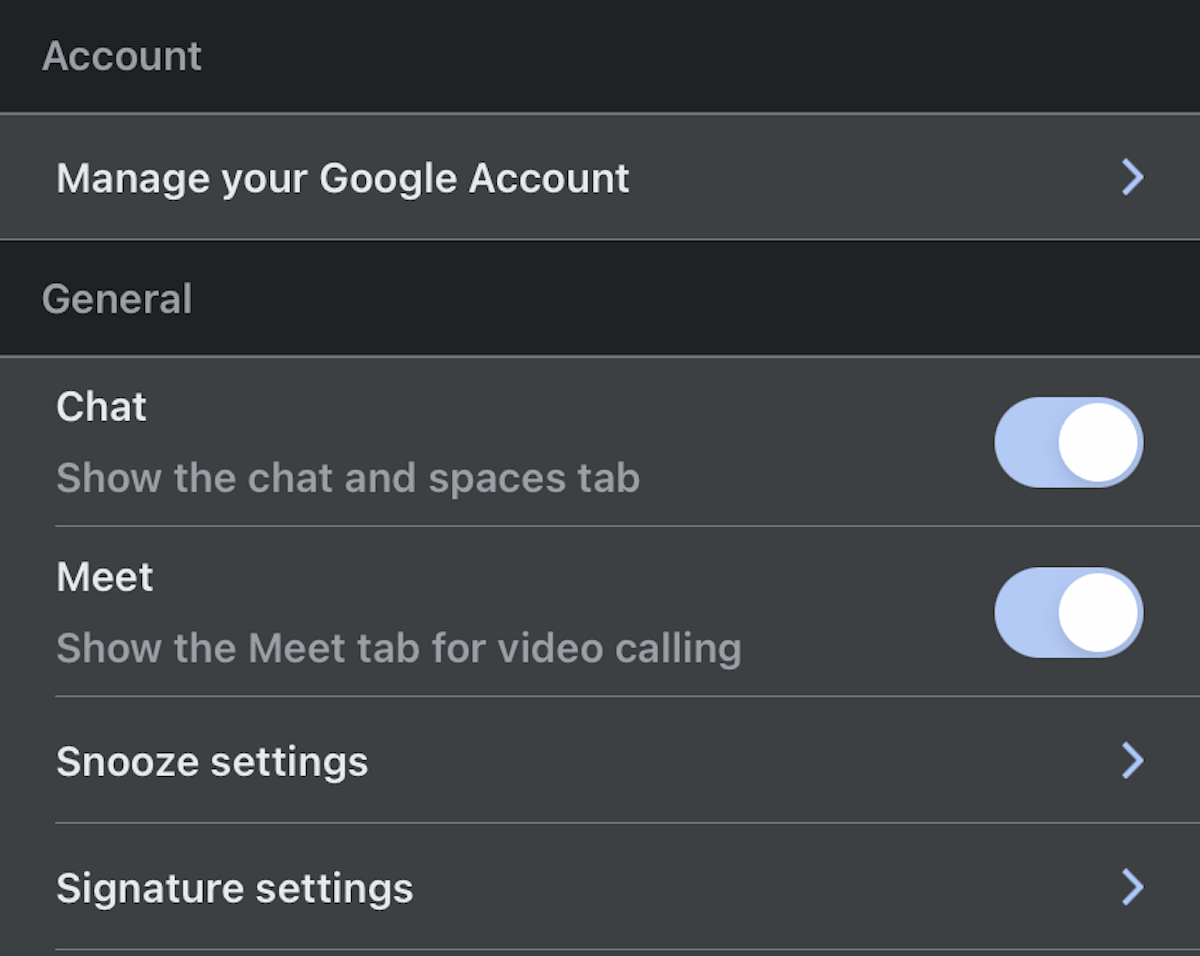Click the General section header
Viewport: 1200px width, 956px height.
pyautogui.click(x=117, y=299)
